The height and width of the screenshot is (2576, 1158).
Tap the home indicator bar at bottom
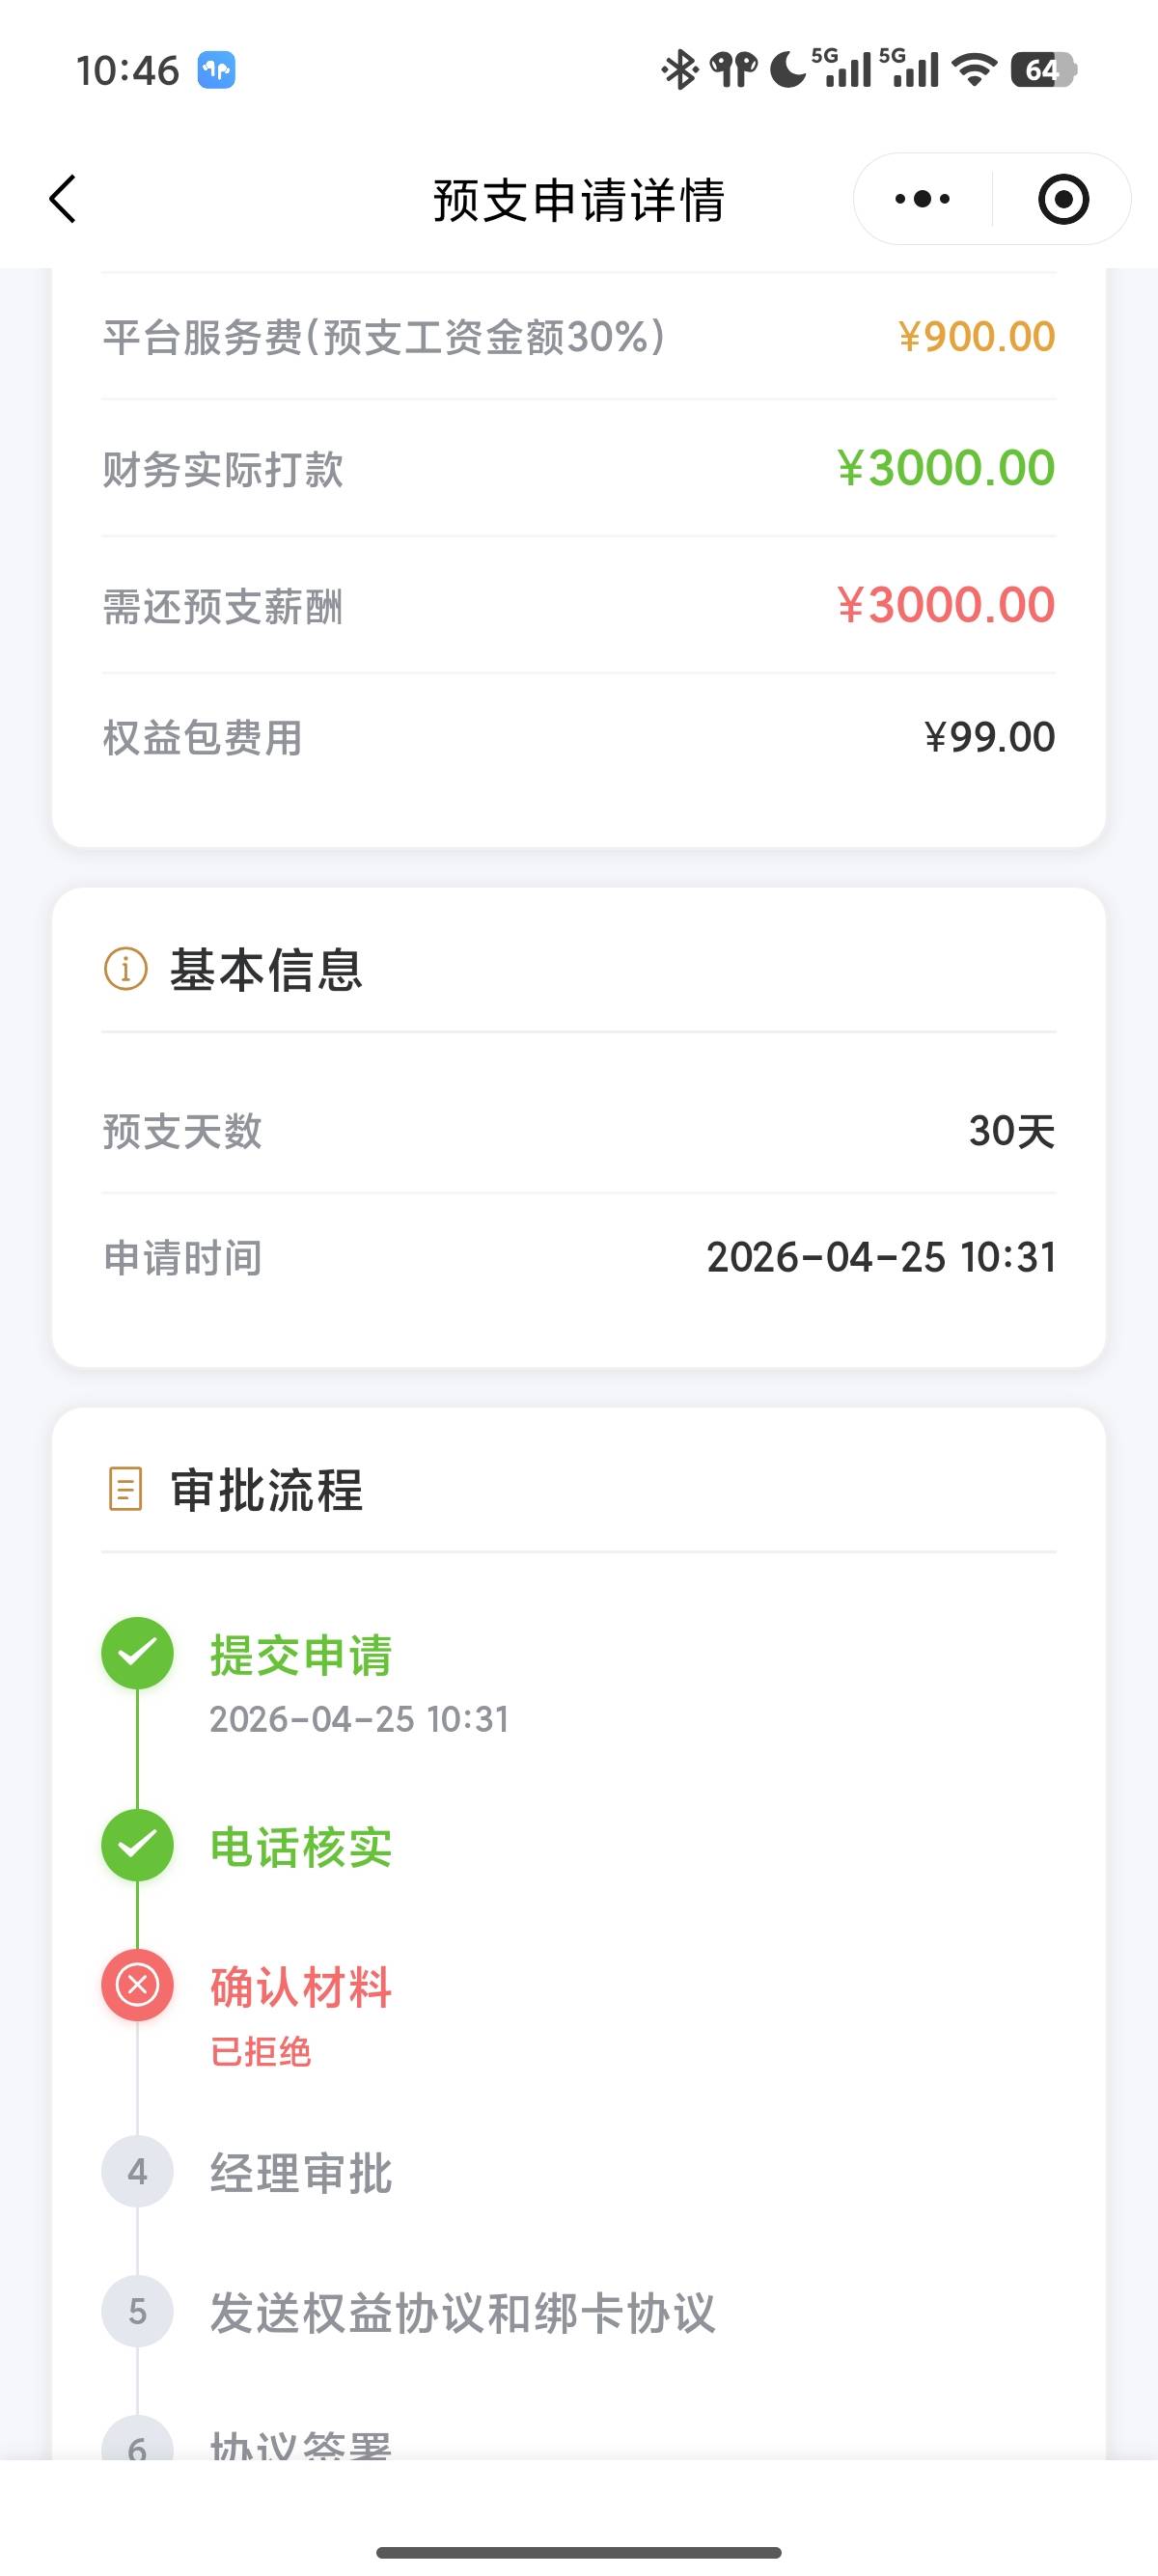click(578, 2552)
